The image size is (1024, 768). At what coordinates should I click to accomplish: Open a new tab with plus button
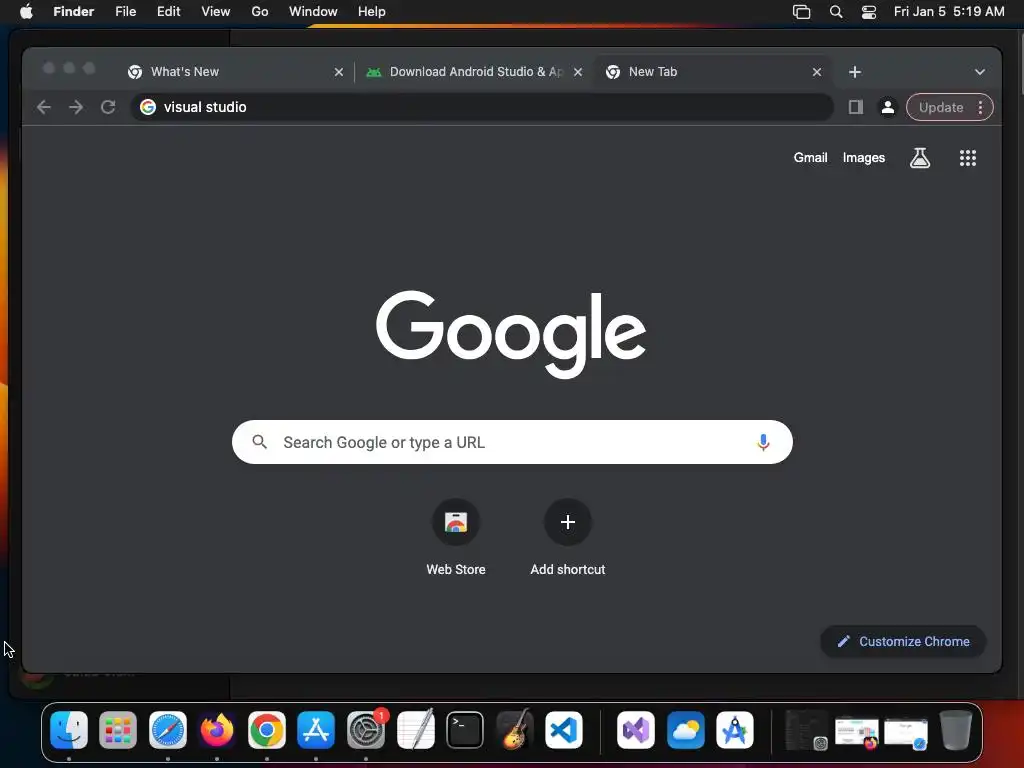click(x=855, y=72)
